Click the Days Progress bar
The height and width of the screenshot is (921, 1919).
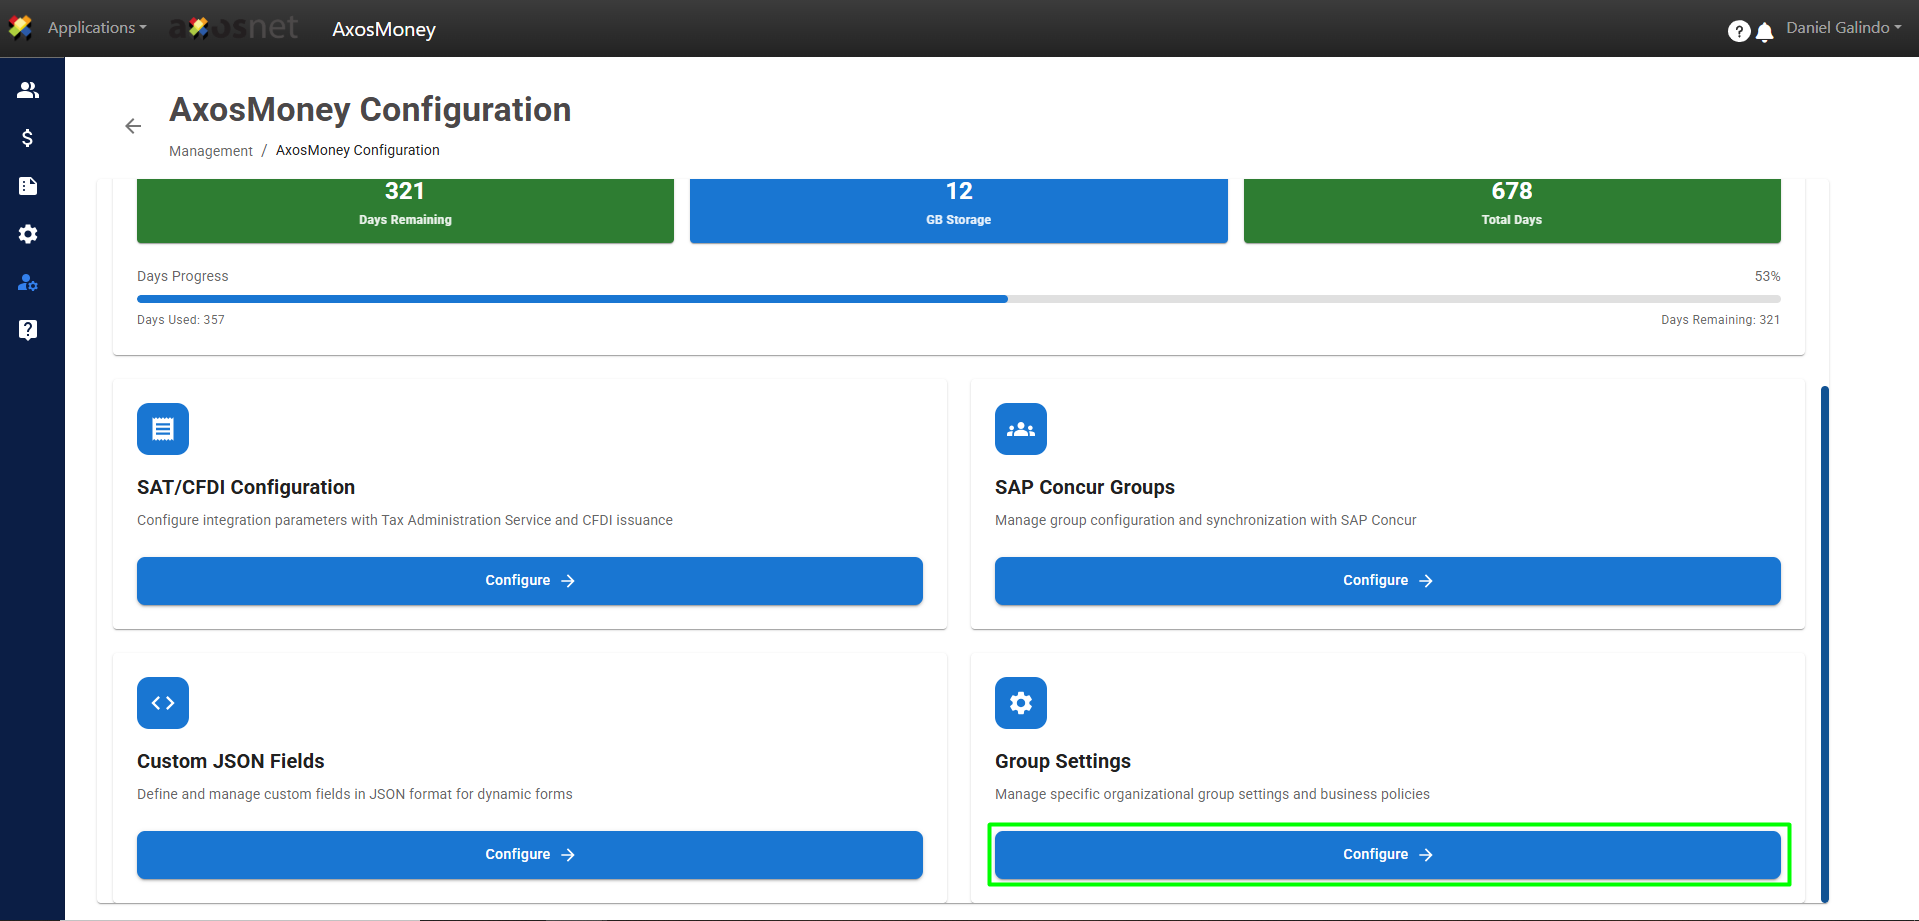pos(958,299)
